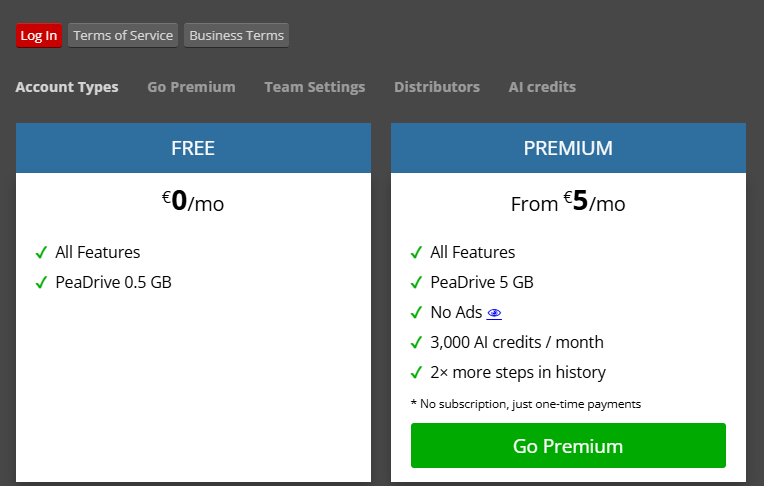Viewport: 764px width, 486px height.
Task: Click the green Go Premium button
Action: 568,446
